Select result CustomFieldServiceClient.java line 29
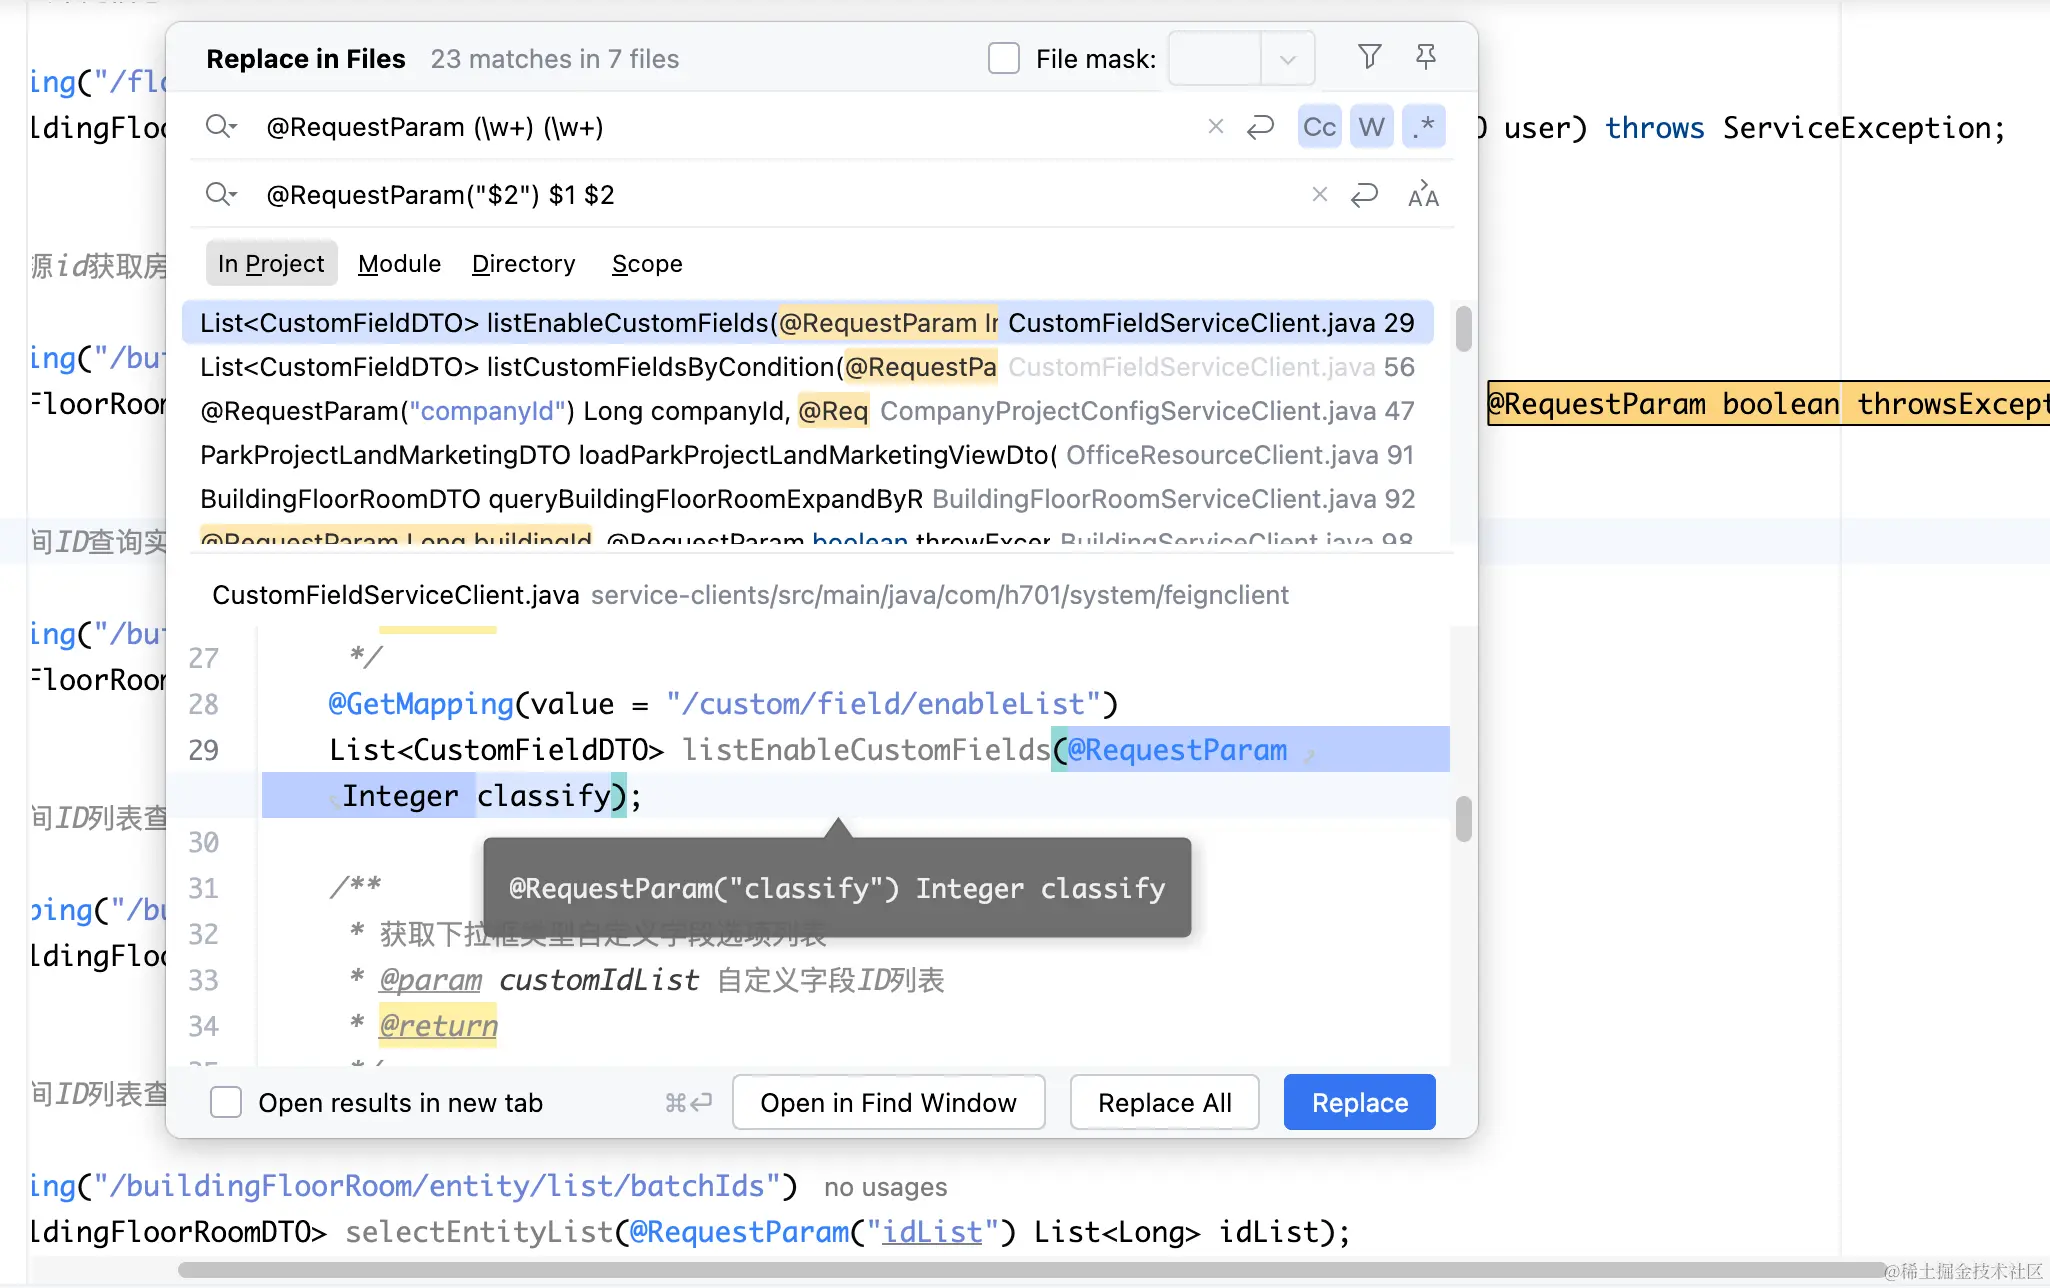 [x=807, y=323]
